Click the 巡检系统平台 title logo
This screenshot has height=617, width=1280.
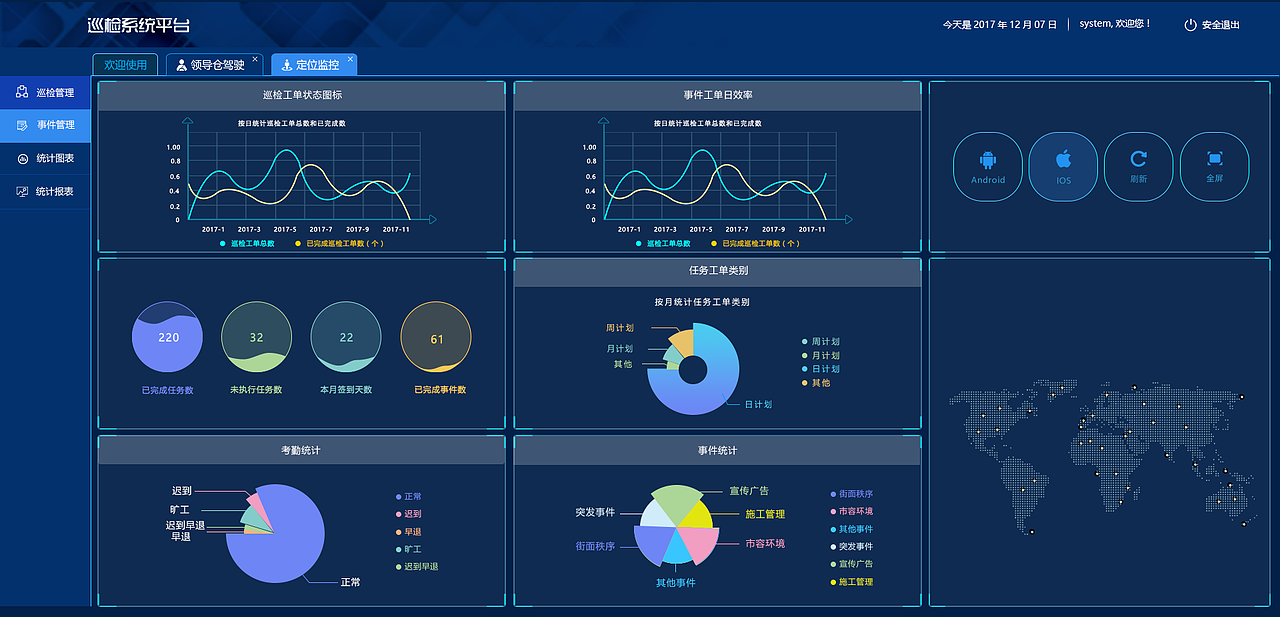pyautogui.click(x=138, y=25)
